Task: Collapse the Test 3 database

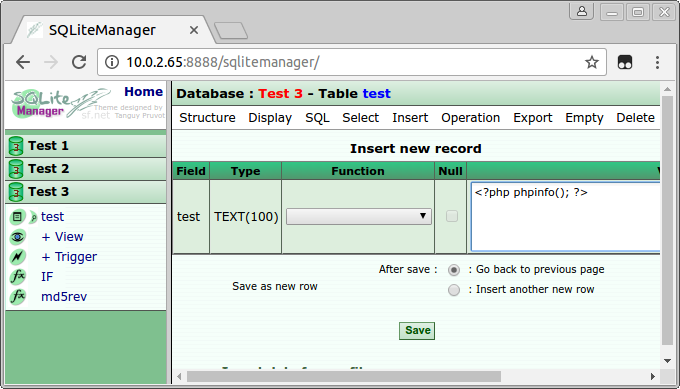Action: [x=49, y=192]
